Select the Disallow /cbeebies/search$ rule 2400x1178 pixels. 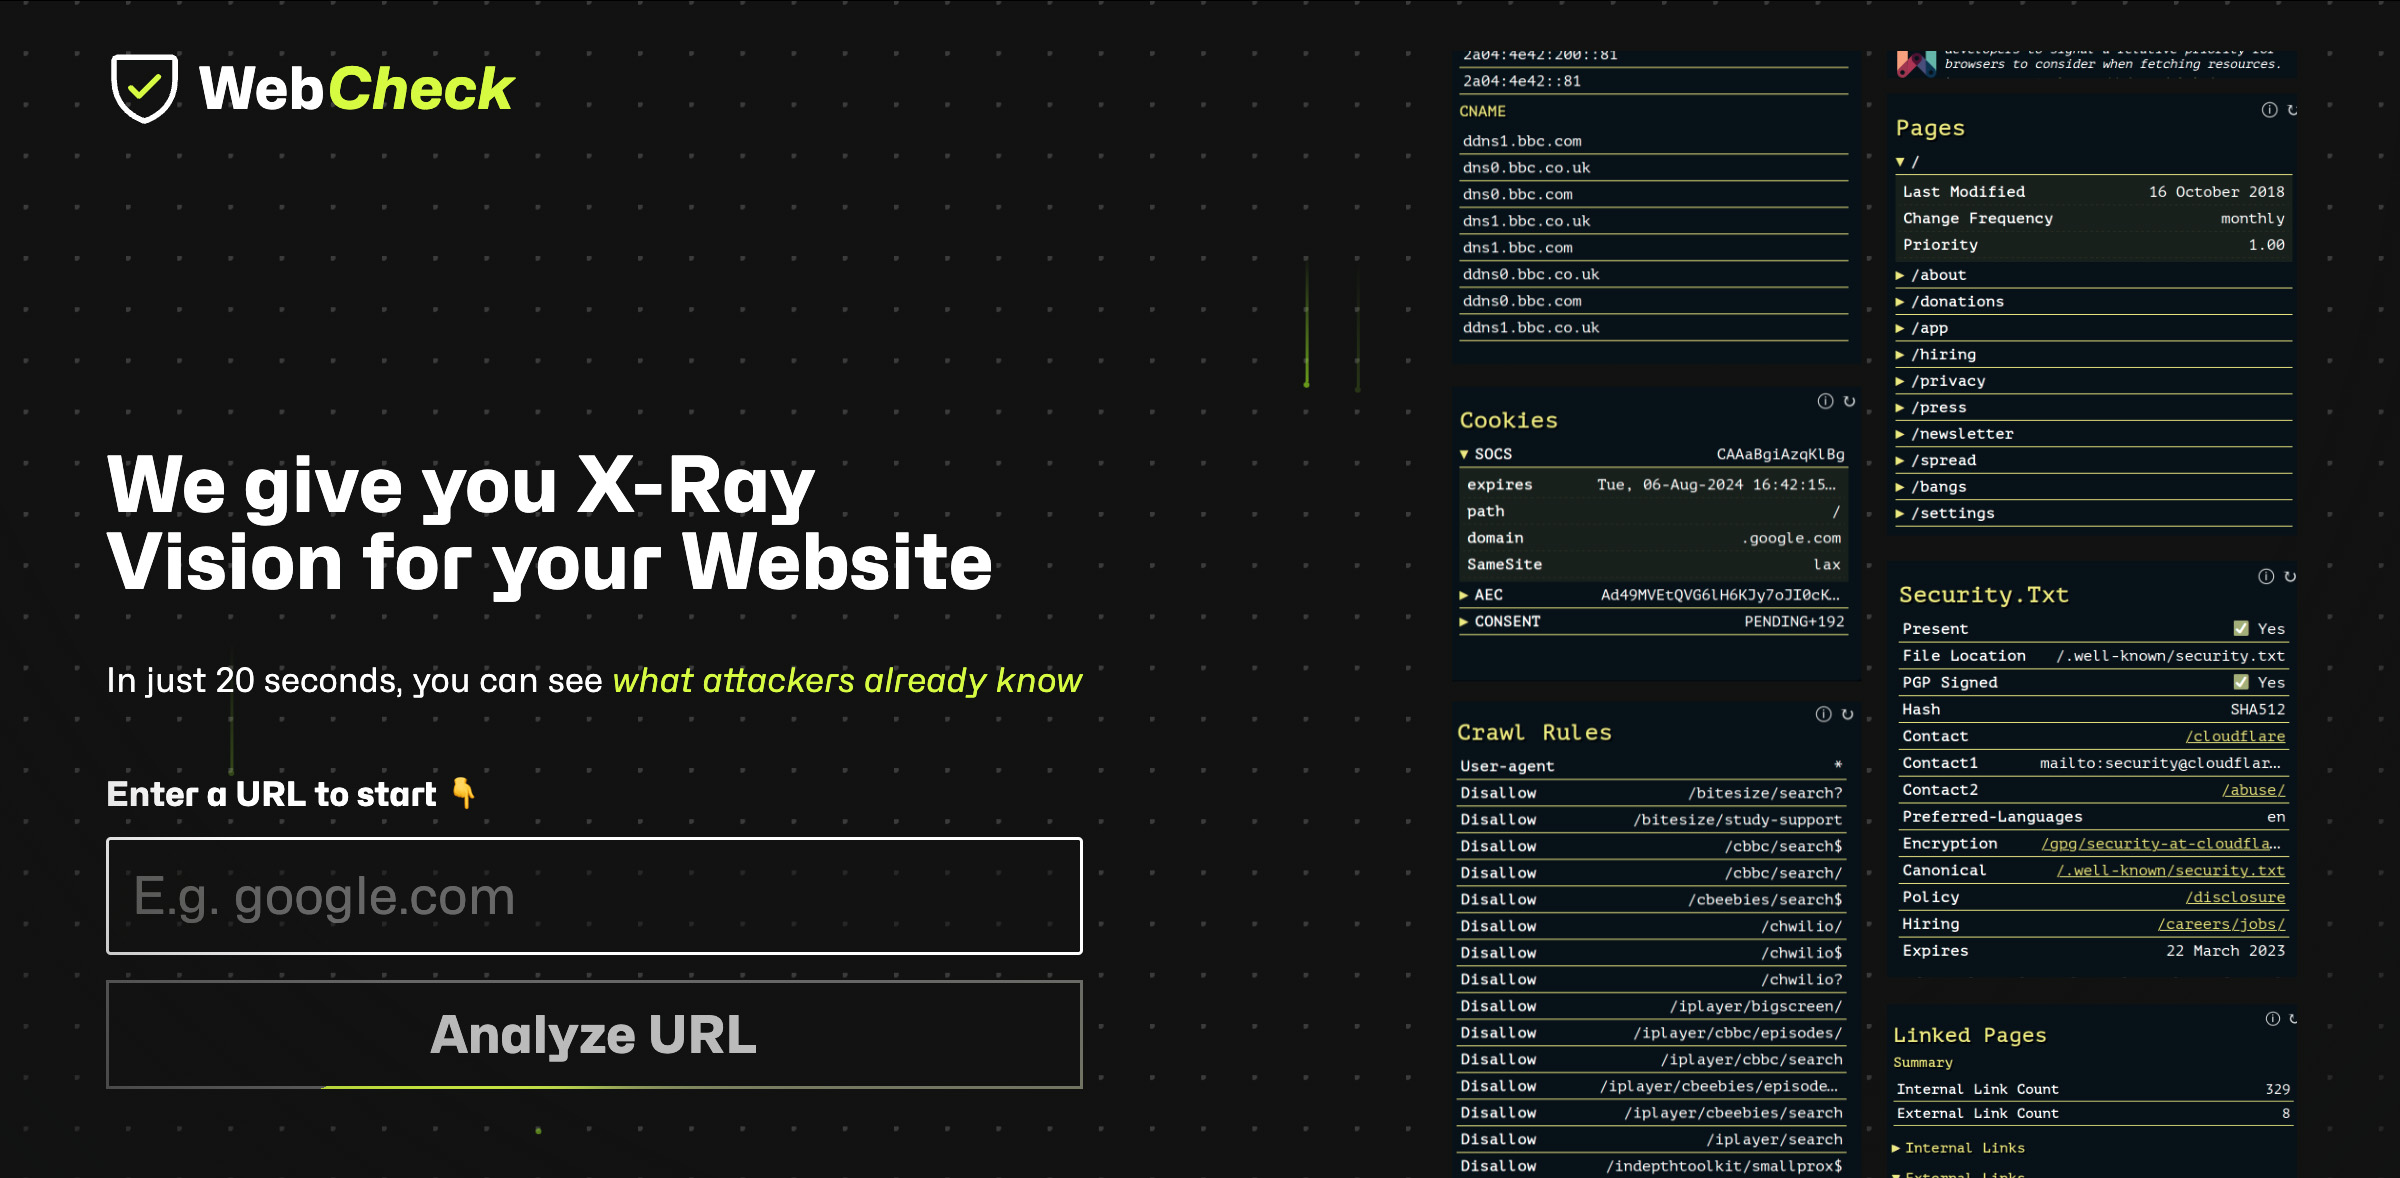(1651, 900)
